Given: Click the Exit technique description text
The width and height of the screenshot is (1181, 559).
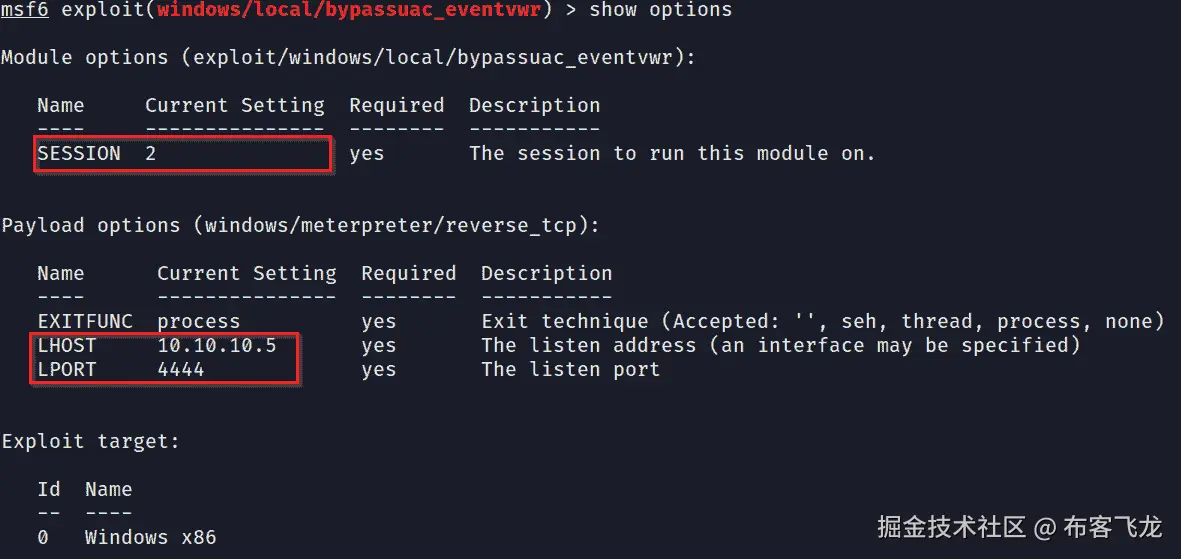Looking at the screenshot, I should click(x=823, y=322).
